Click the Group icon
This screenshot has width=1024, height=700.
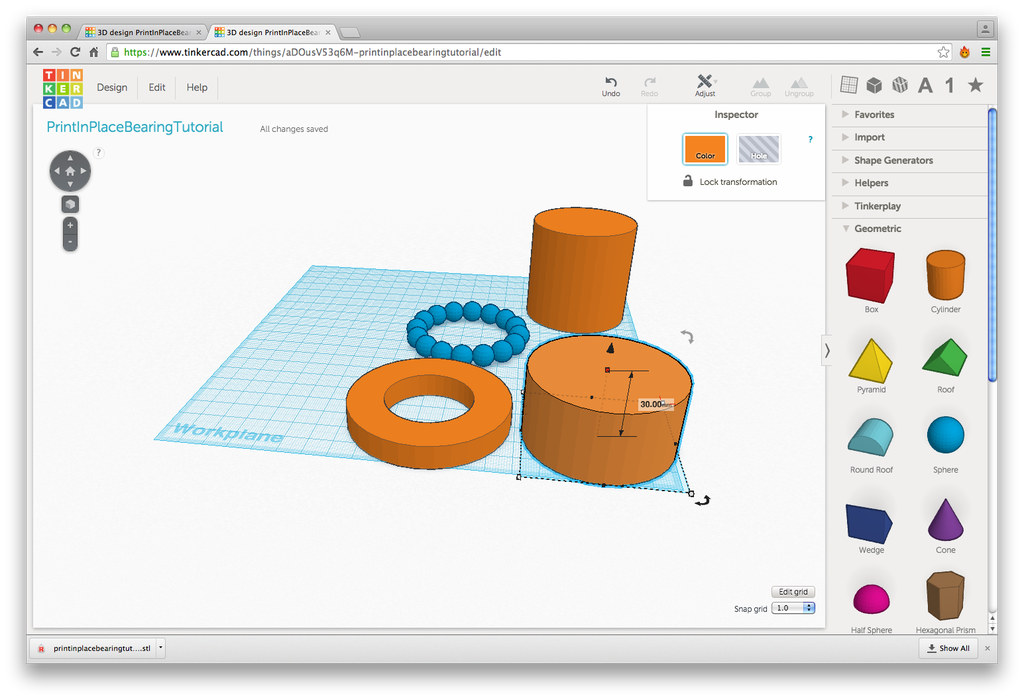coord(760,87)
